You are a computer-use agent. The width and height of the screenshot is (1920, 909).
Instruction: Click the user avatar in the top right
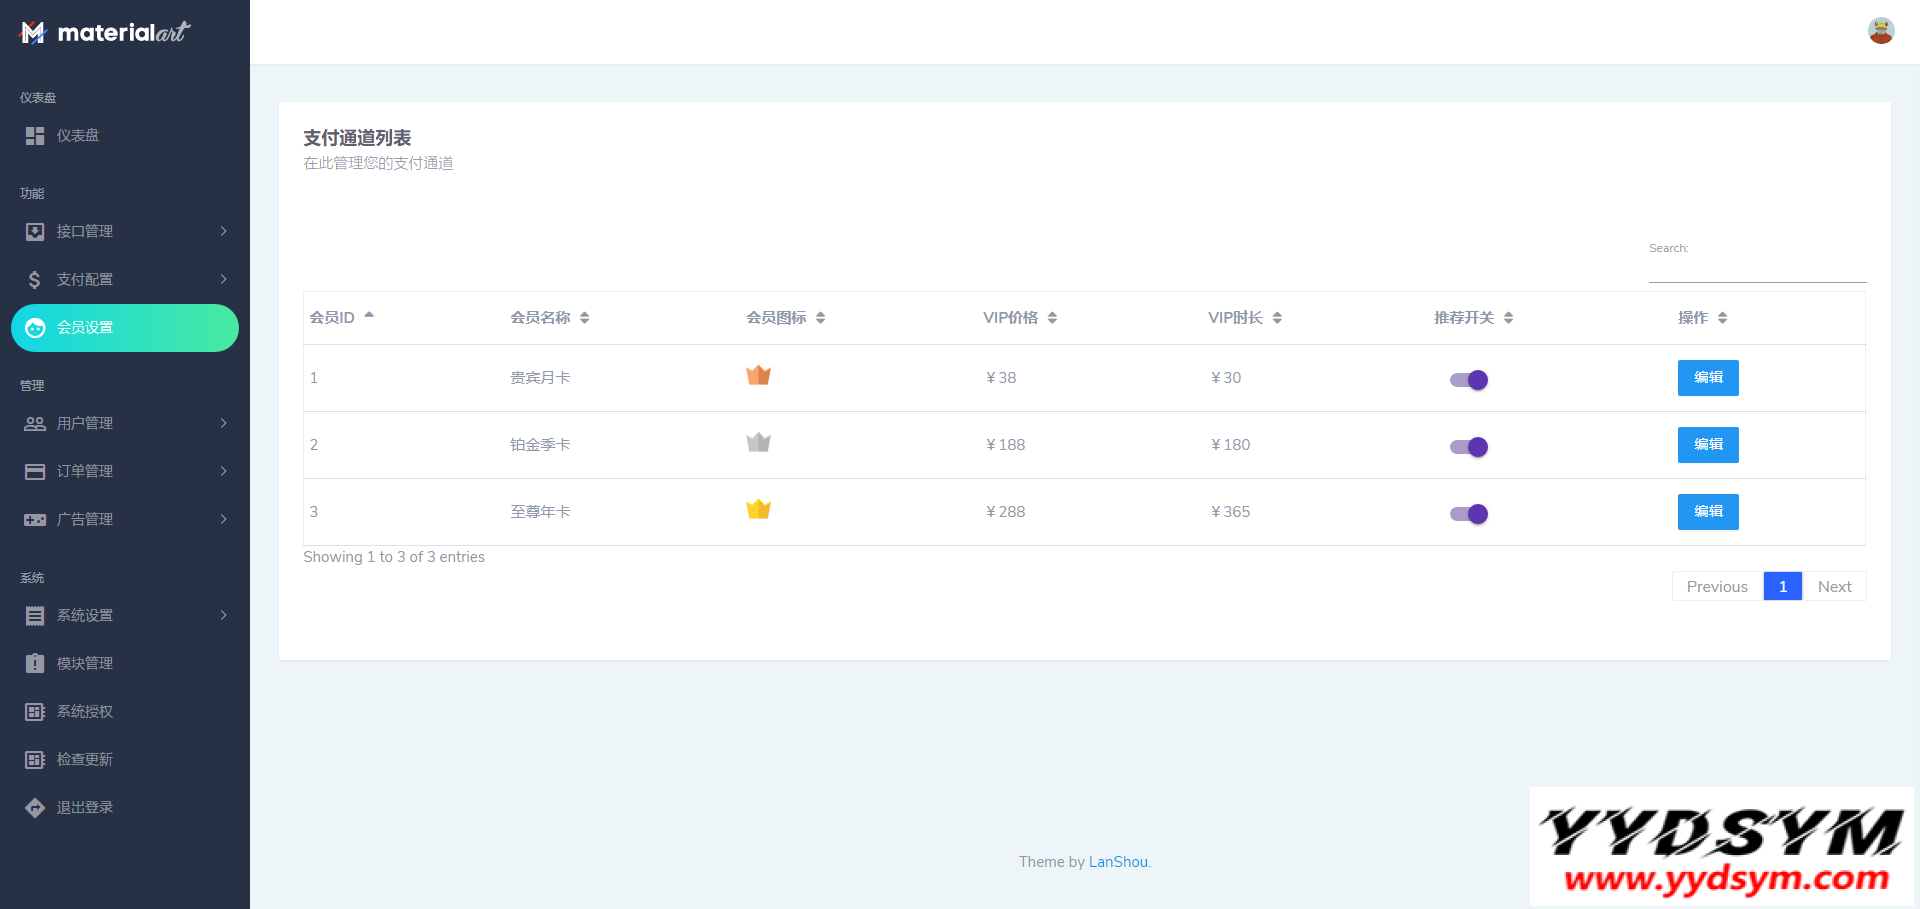pos(1880,31)
